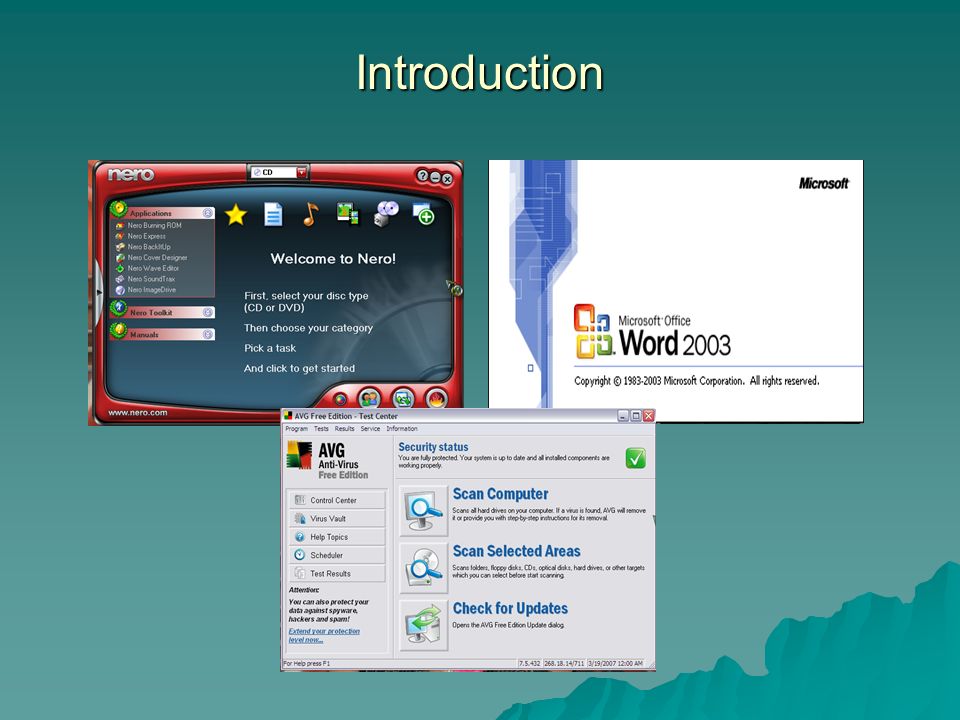Expand the Nero Manuals section
This screenshot has width=960, height=720.
[x=208, y=334]
